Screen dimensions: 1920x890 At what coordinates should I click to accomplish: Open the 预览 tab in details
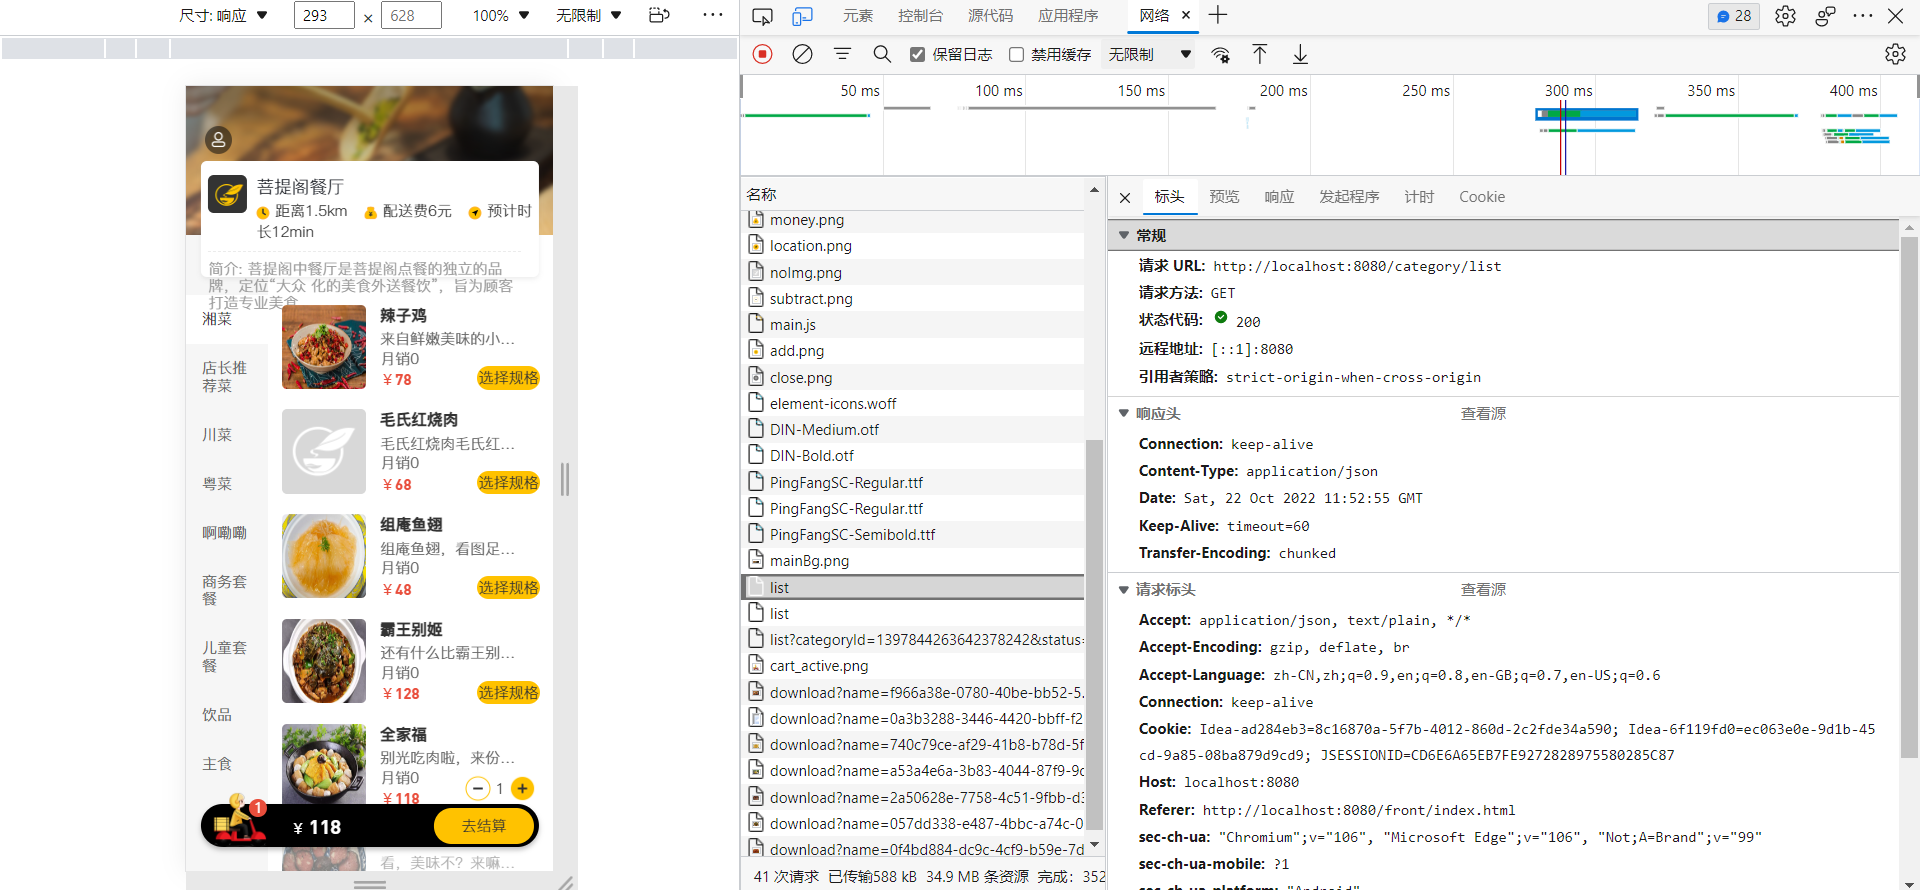(x=1224, y=197)
